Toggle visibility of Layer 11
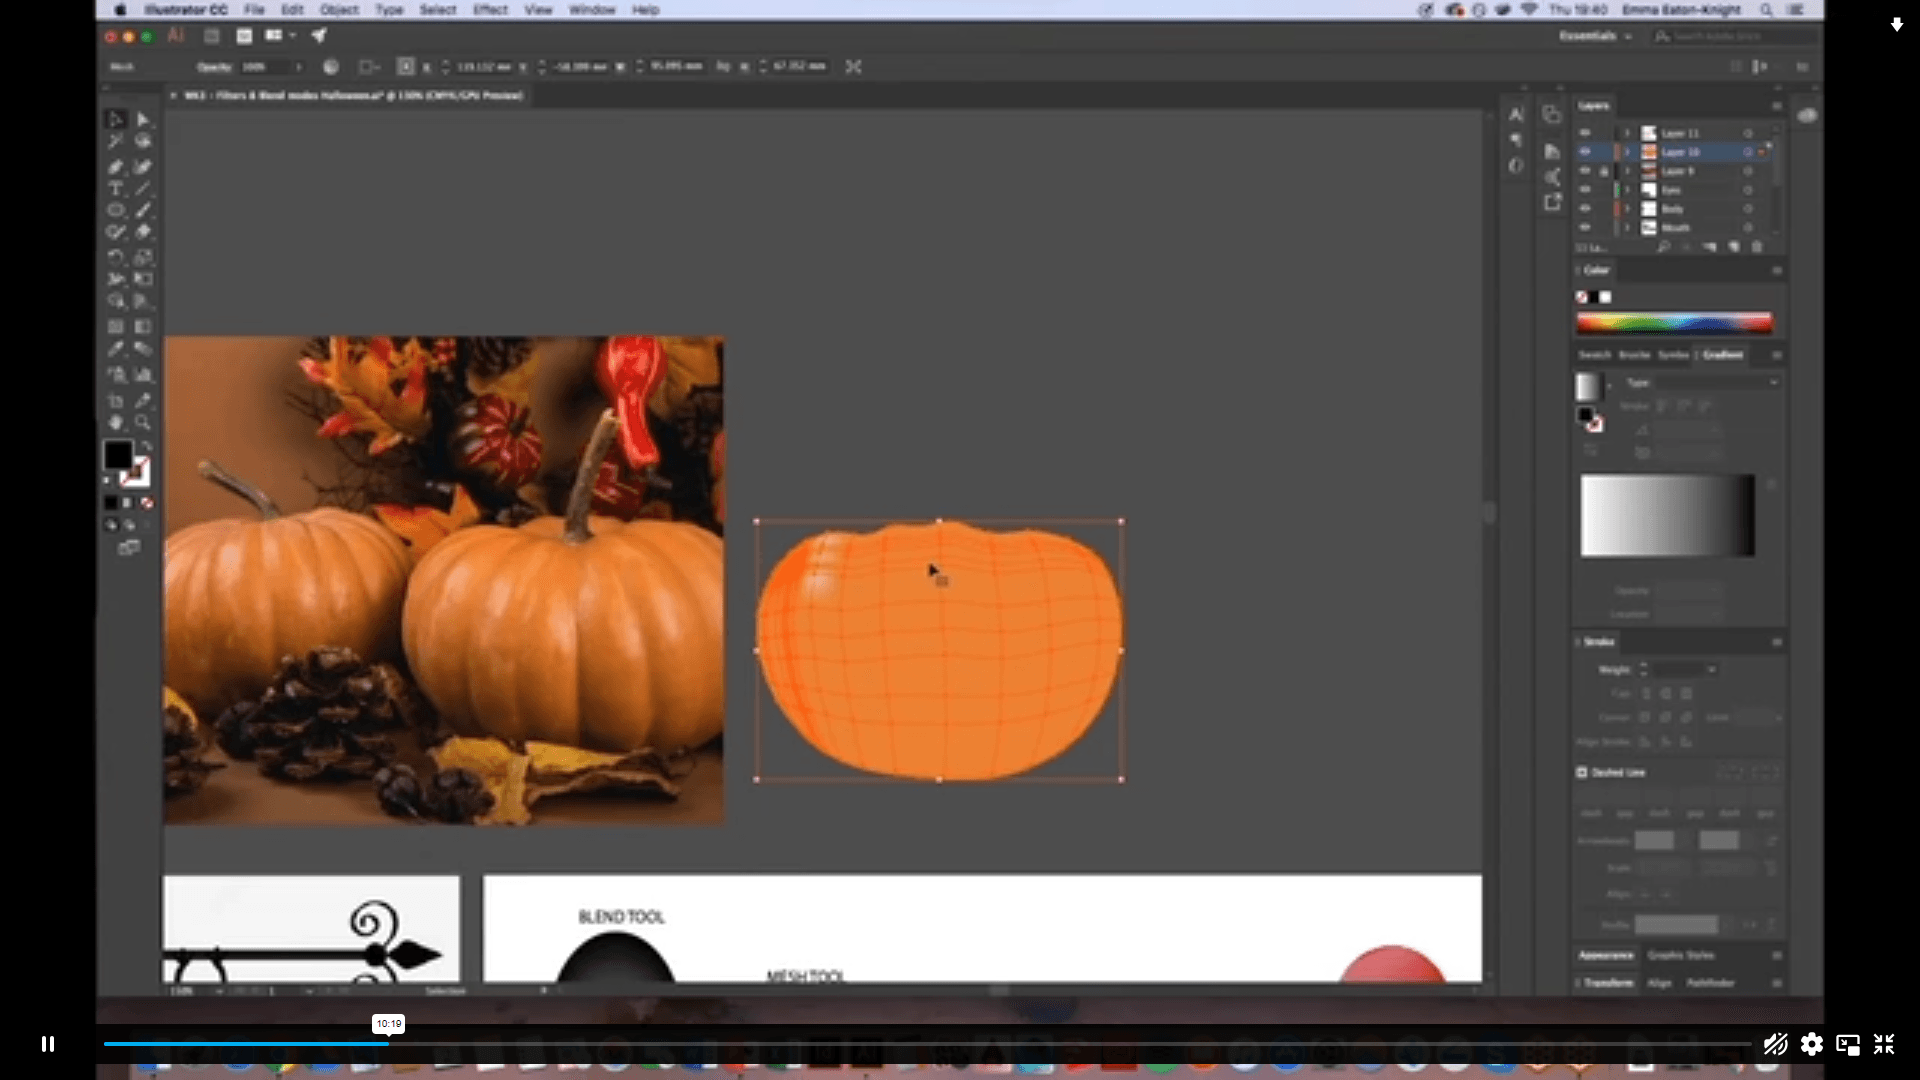The width and height of the screenshot is (1920, 1080). [x=1586, y=132]
